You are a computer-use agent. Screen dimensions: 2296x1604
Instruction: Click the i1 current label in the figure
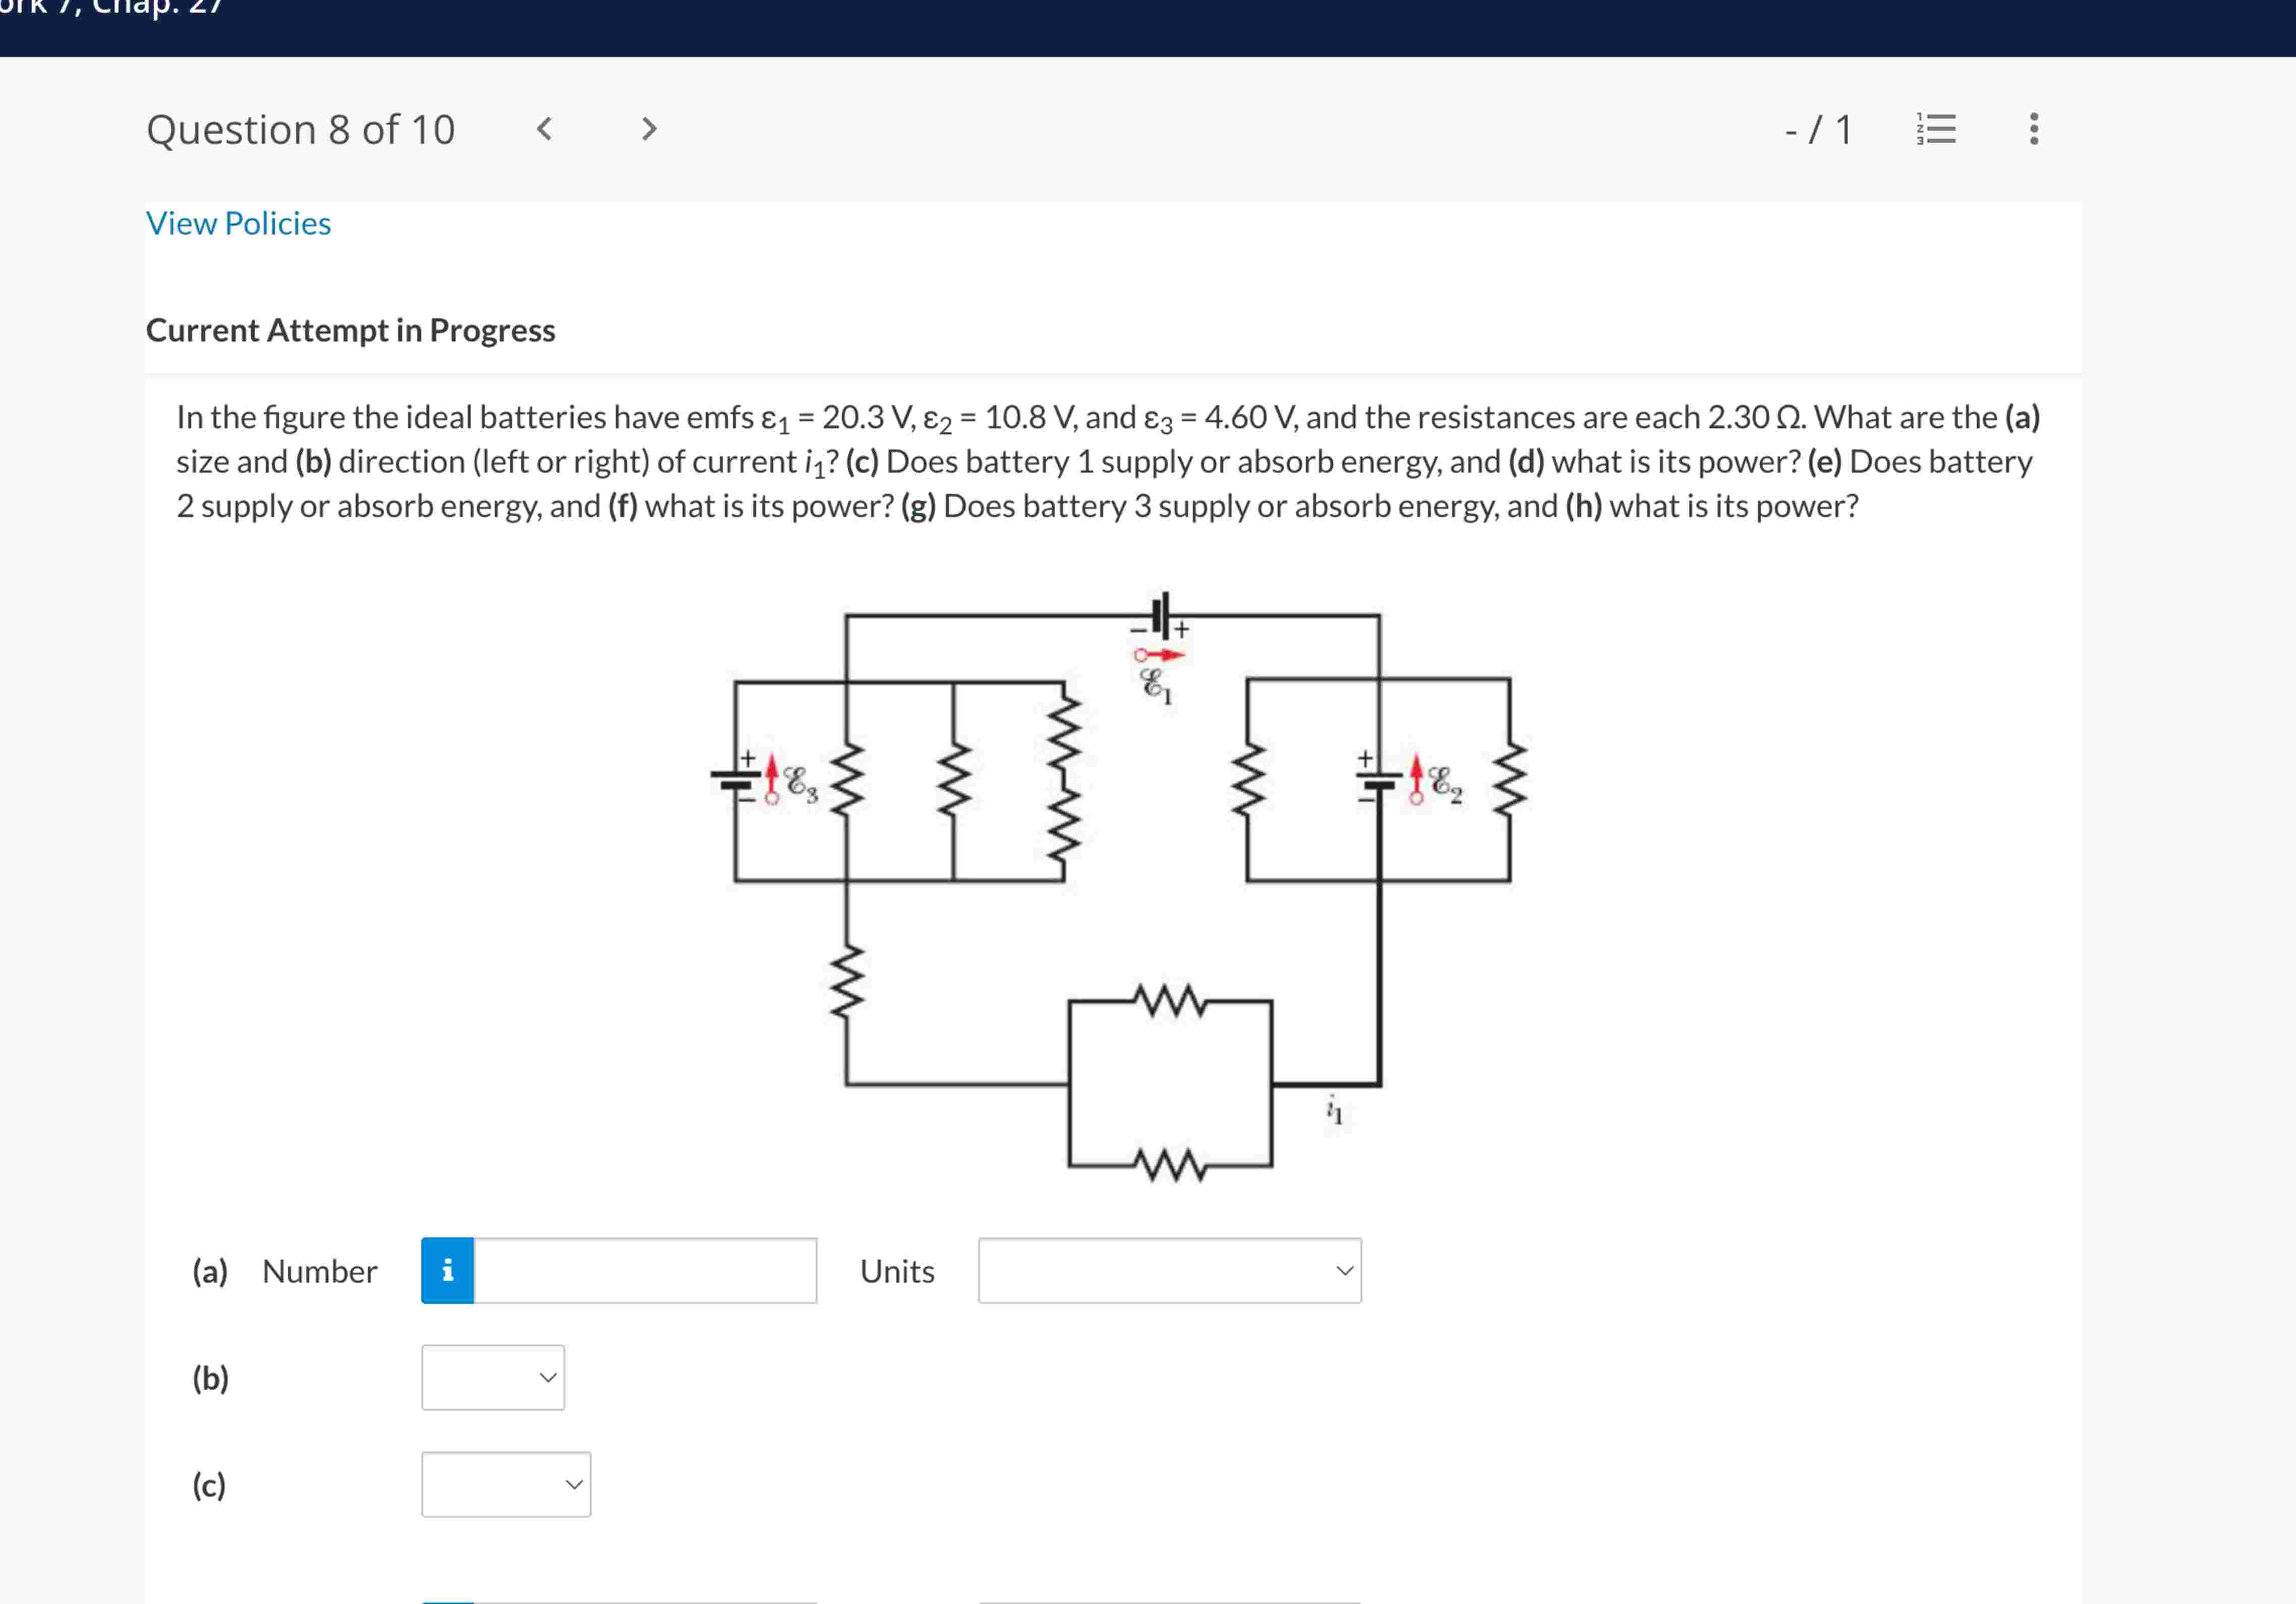coord(1334,1110)
